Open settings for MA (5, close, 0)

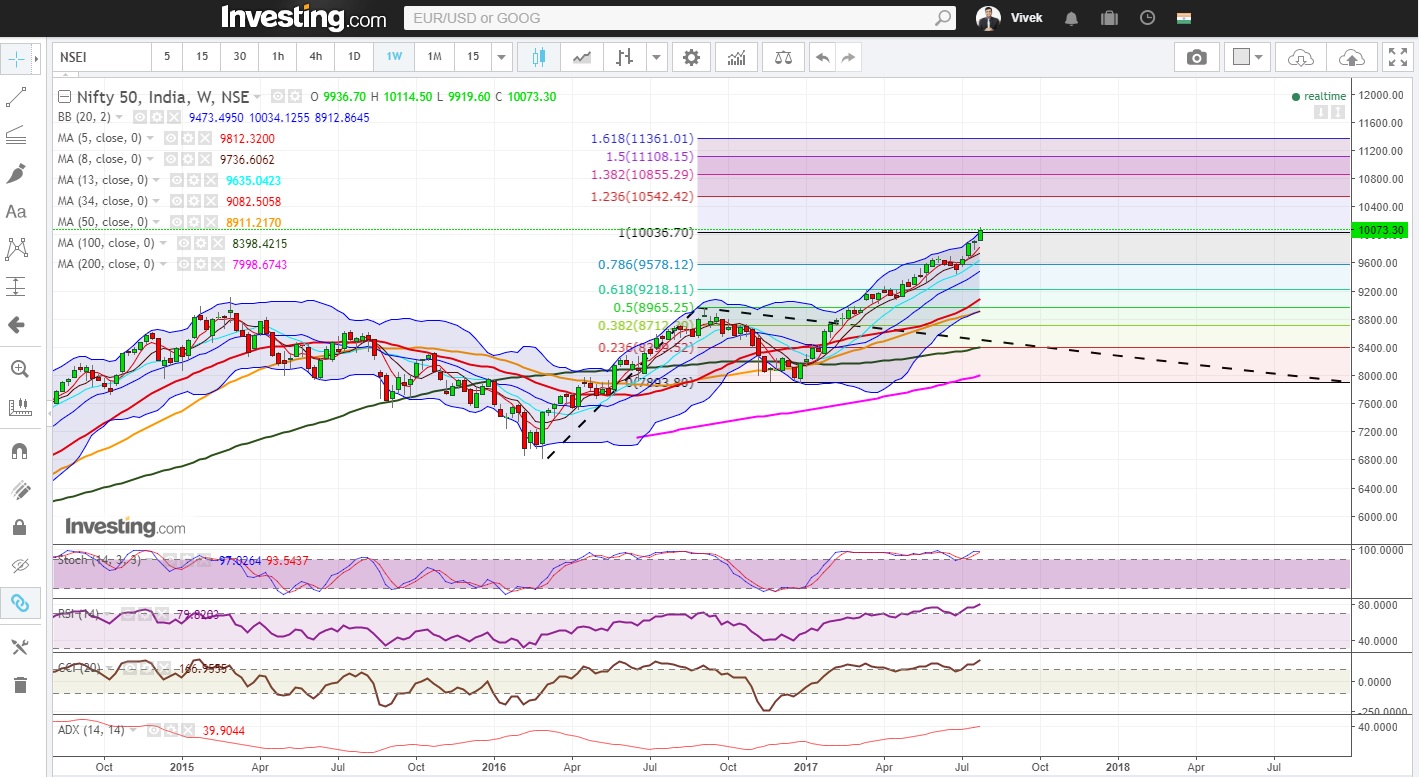[186, 138]
